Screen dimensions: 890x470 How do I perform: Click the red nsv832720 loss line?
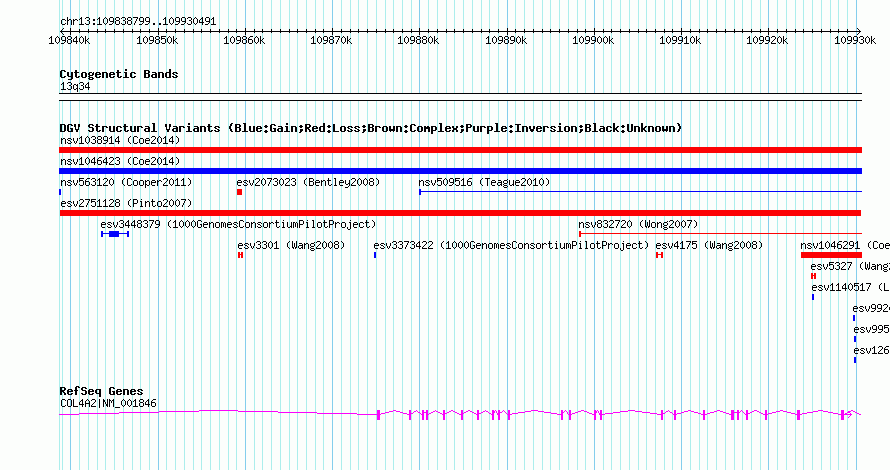point(720,234)
